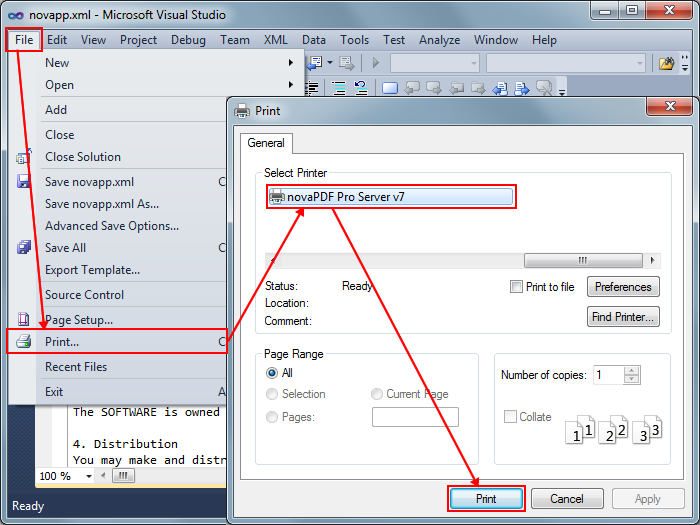Select the Pages radio button
The width and height of the screenshot is (700, 525).
click(271, 417)
